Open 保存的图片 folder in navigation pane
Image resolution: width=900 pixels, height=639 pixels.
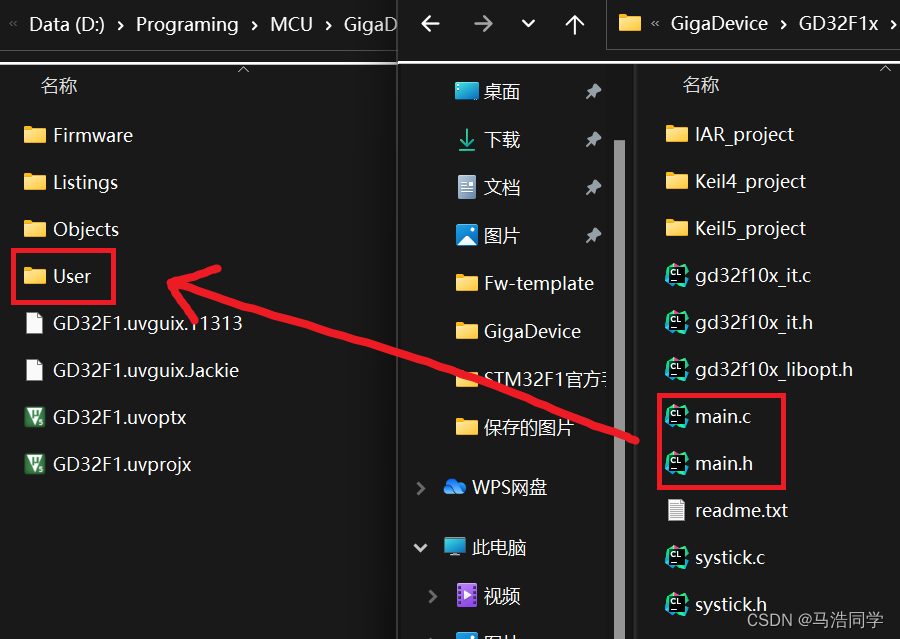pyautogui.click(x=514, y=427)
